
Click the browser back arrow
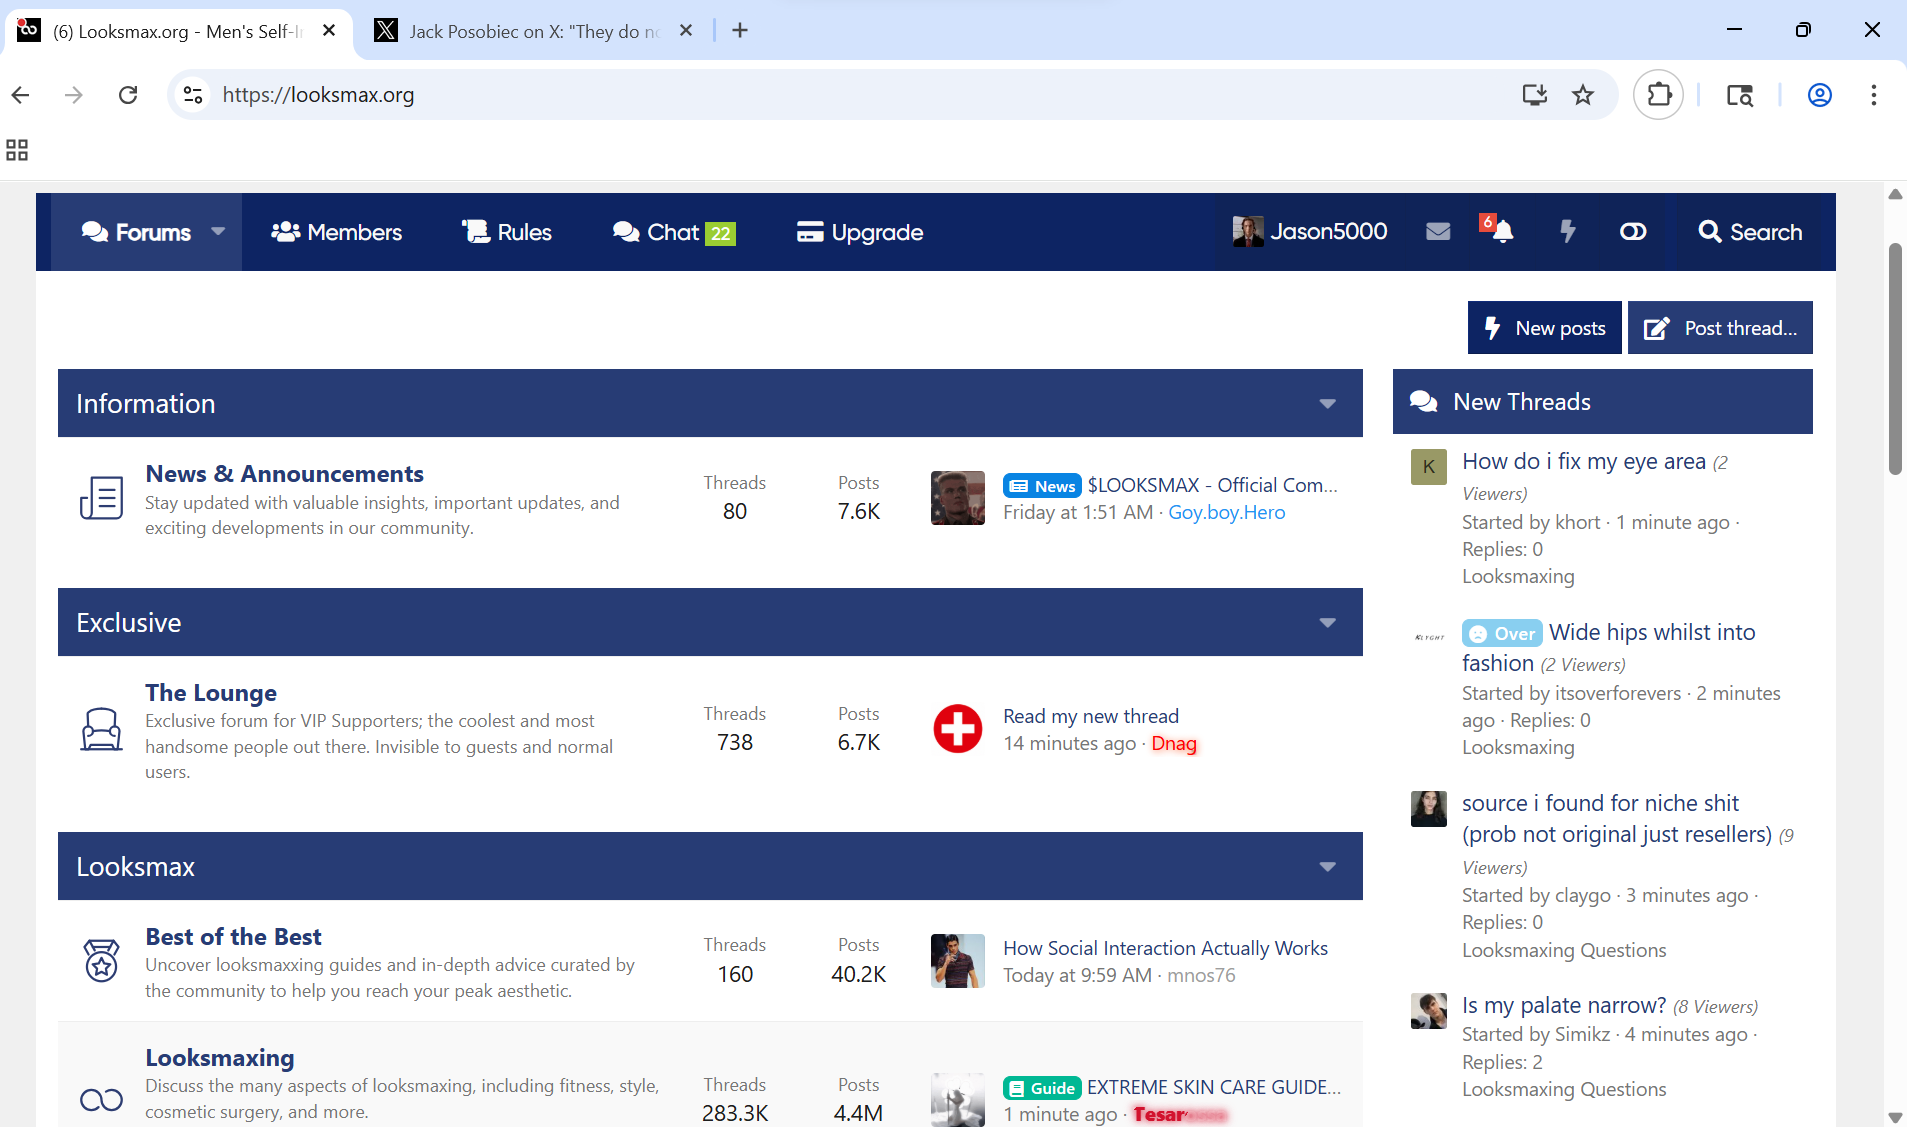[x=21, y=95]
